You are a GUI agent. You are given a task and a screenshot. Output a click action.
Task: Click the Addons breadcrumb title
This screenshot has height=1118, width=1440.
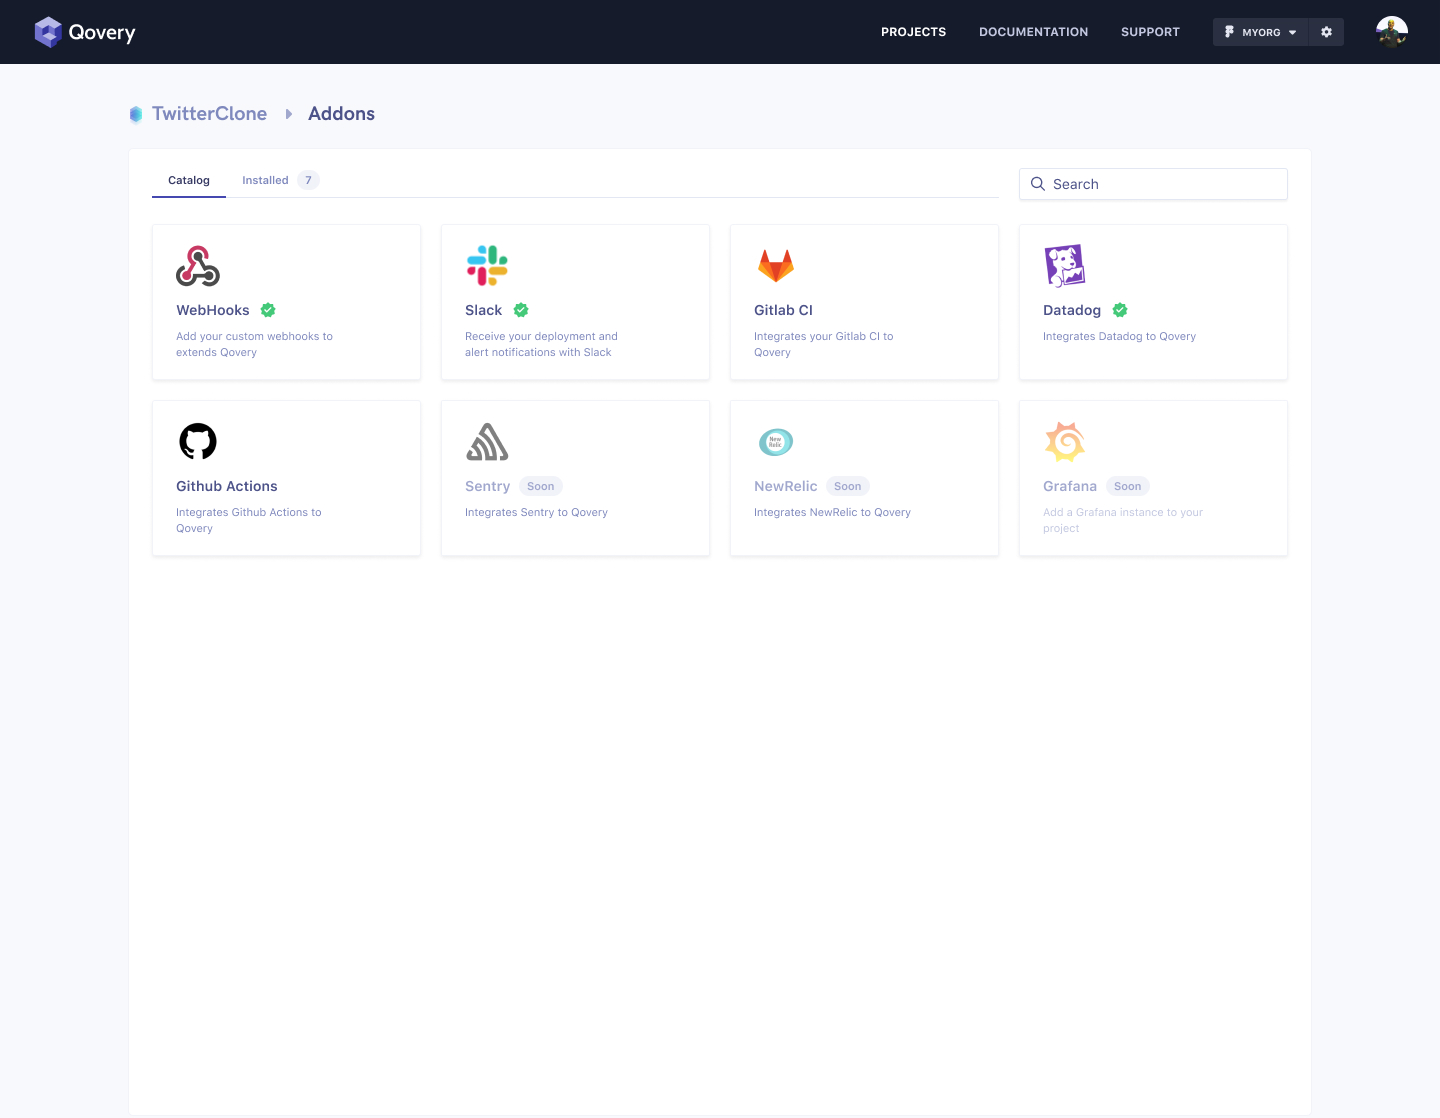click(x=341, y=114)
